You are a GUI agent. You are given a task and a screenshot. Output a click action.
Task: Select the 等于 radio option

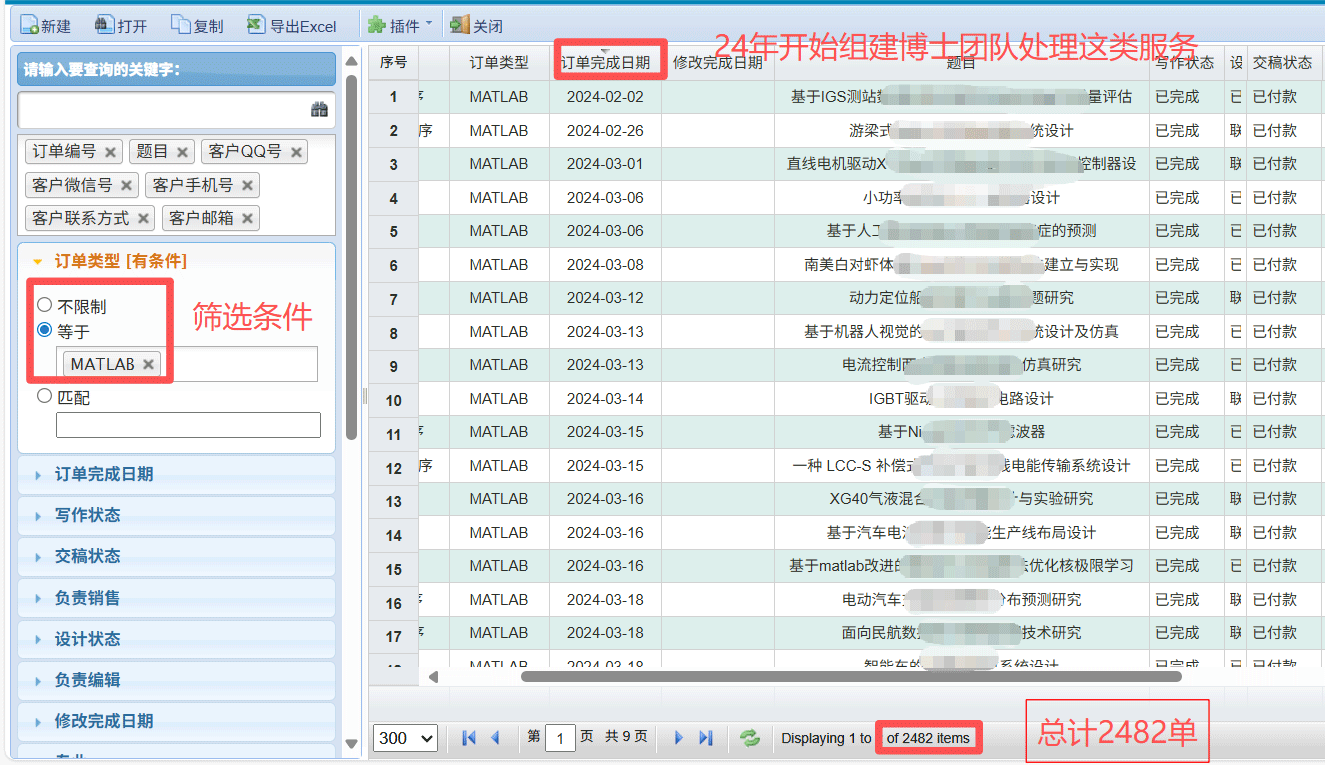[44, 330]
